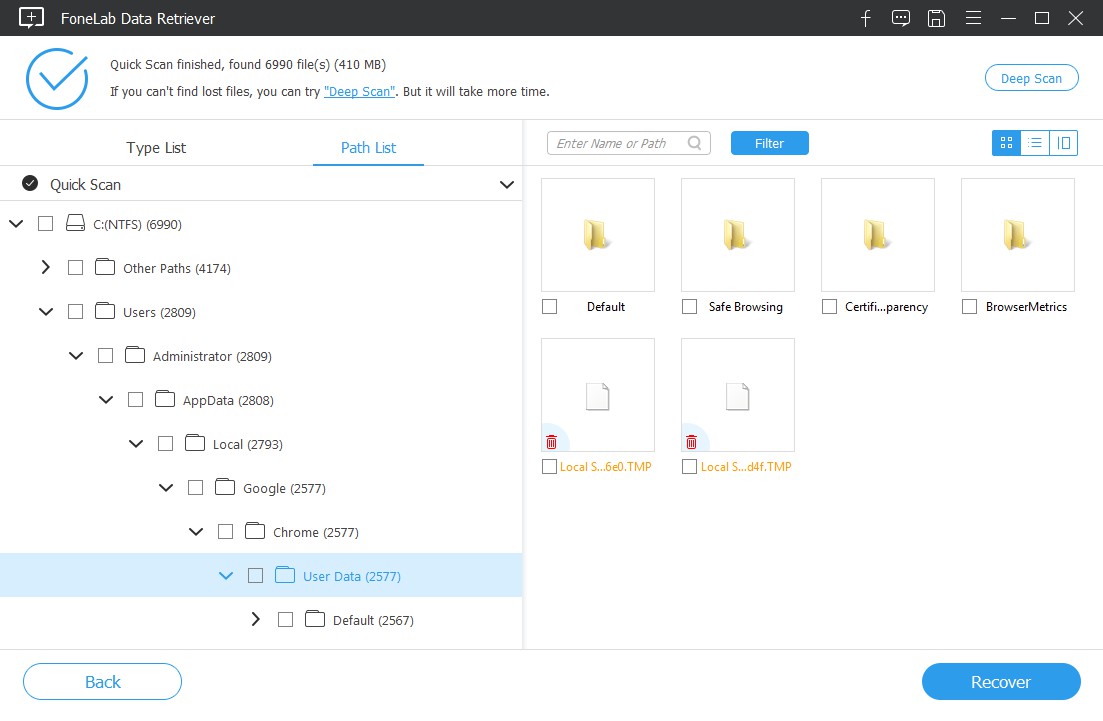Open the Default folder thumbnail
Viewport: 1103px width, 721px height.
(598, 235)
